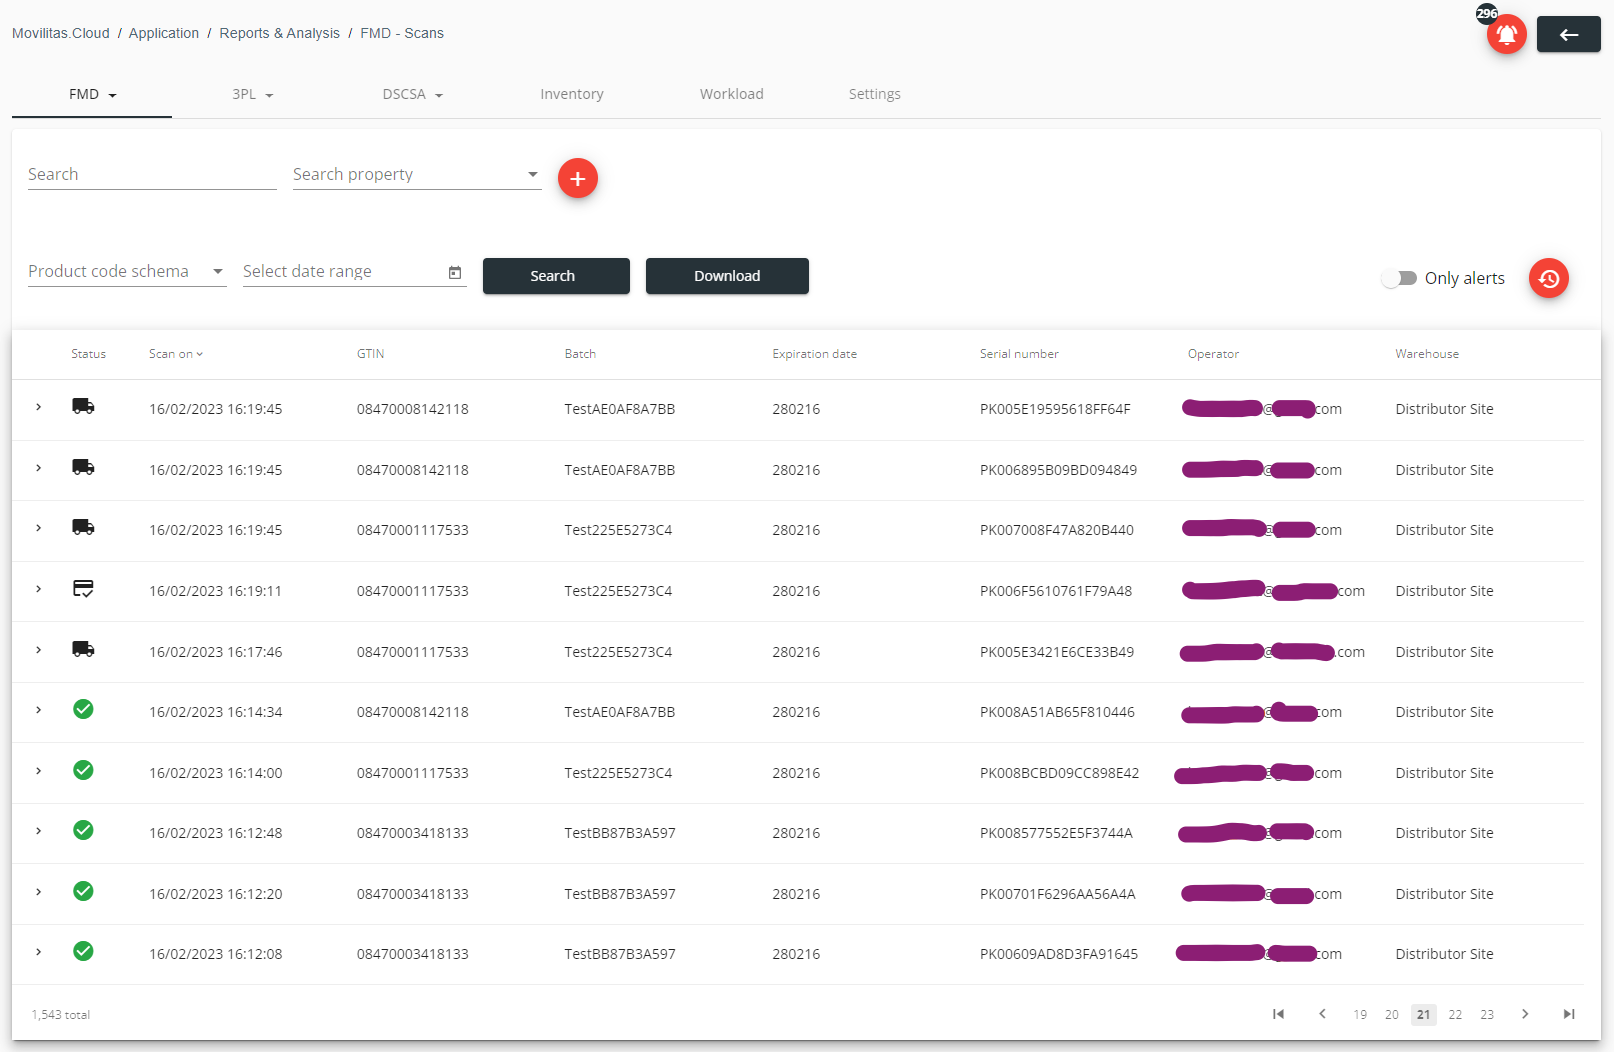The height and width of the screenshot is (1052, 1614).
Task: Go to the previous results page
Action: (1322, 1014)
